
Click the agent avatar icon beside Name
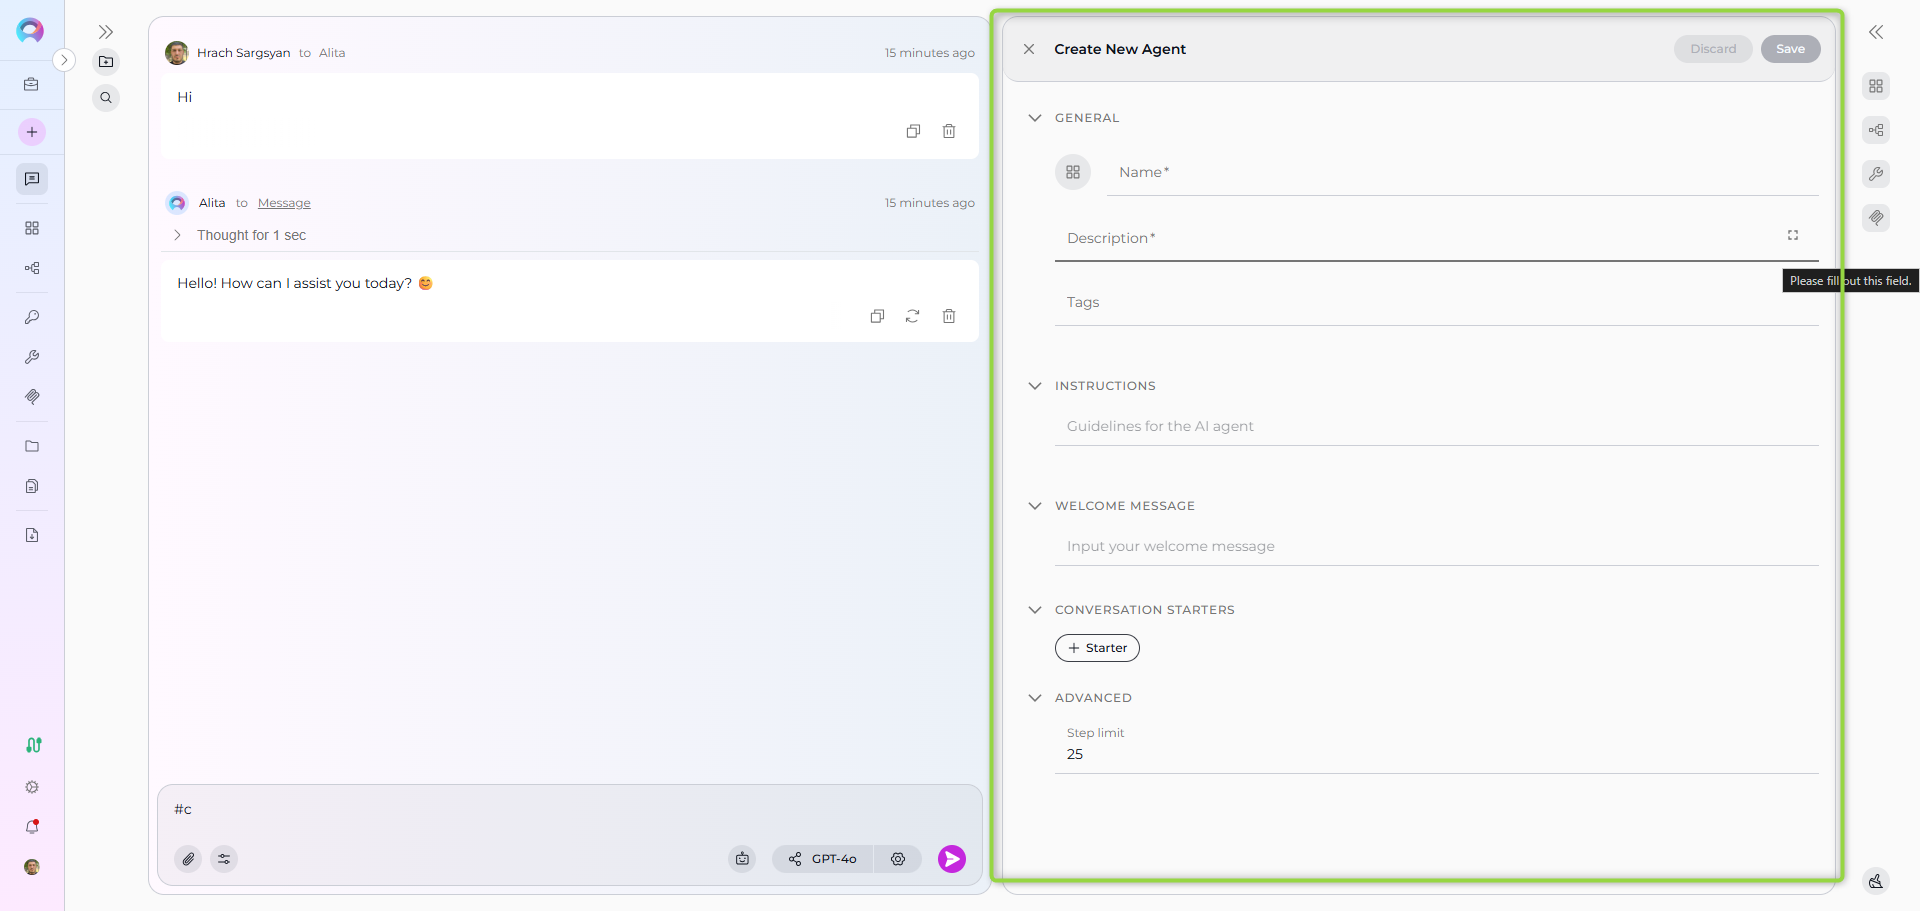tap(1072, 172)
